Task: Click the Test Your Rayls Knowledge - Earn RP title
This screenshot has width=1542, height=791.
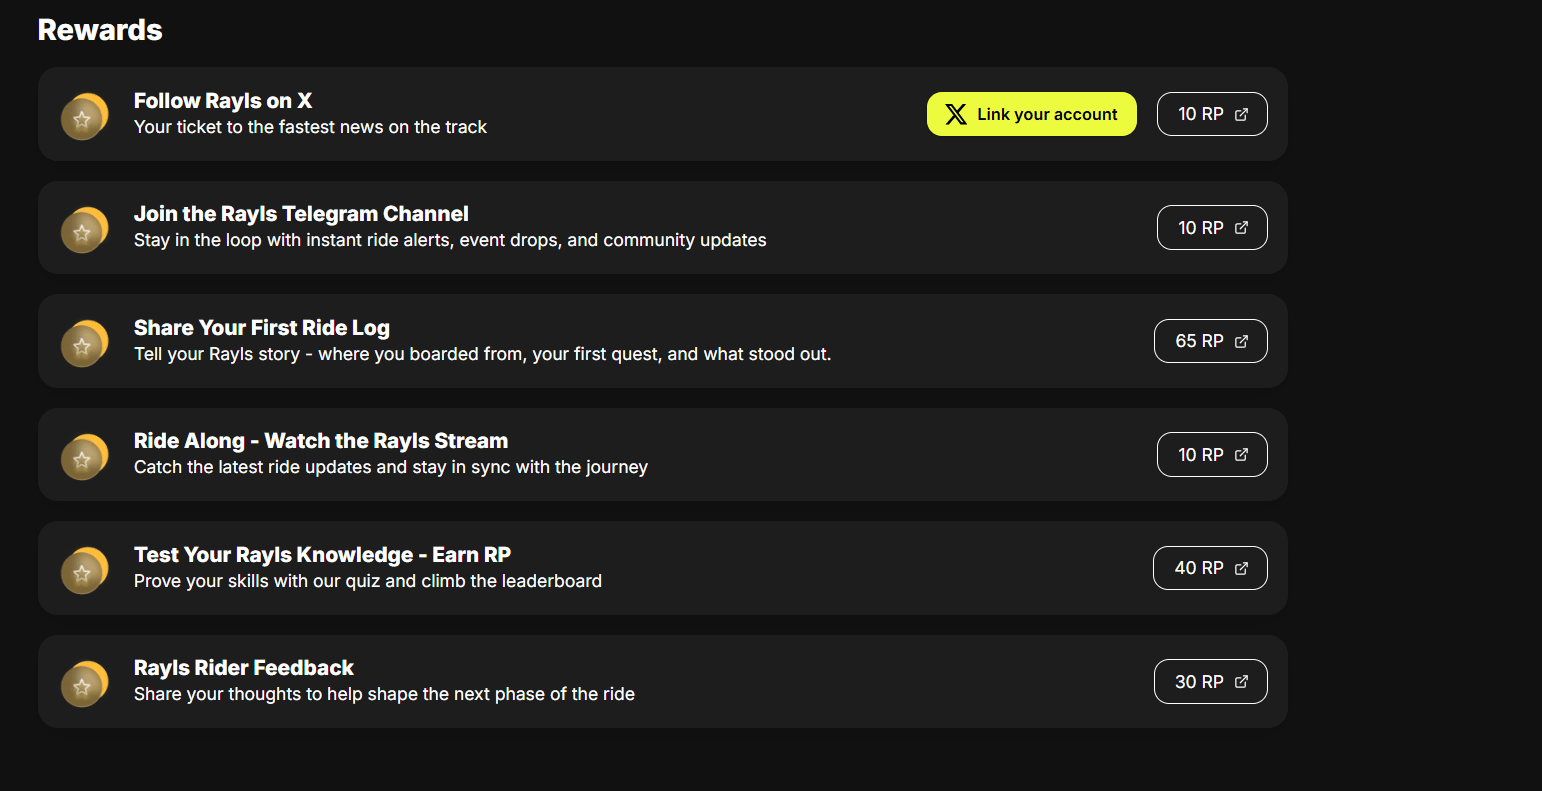Action: [x=322, y=555]
